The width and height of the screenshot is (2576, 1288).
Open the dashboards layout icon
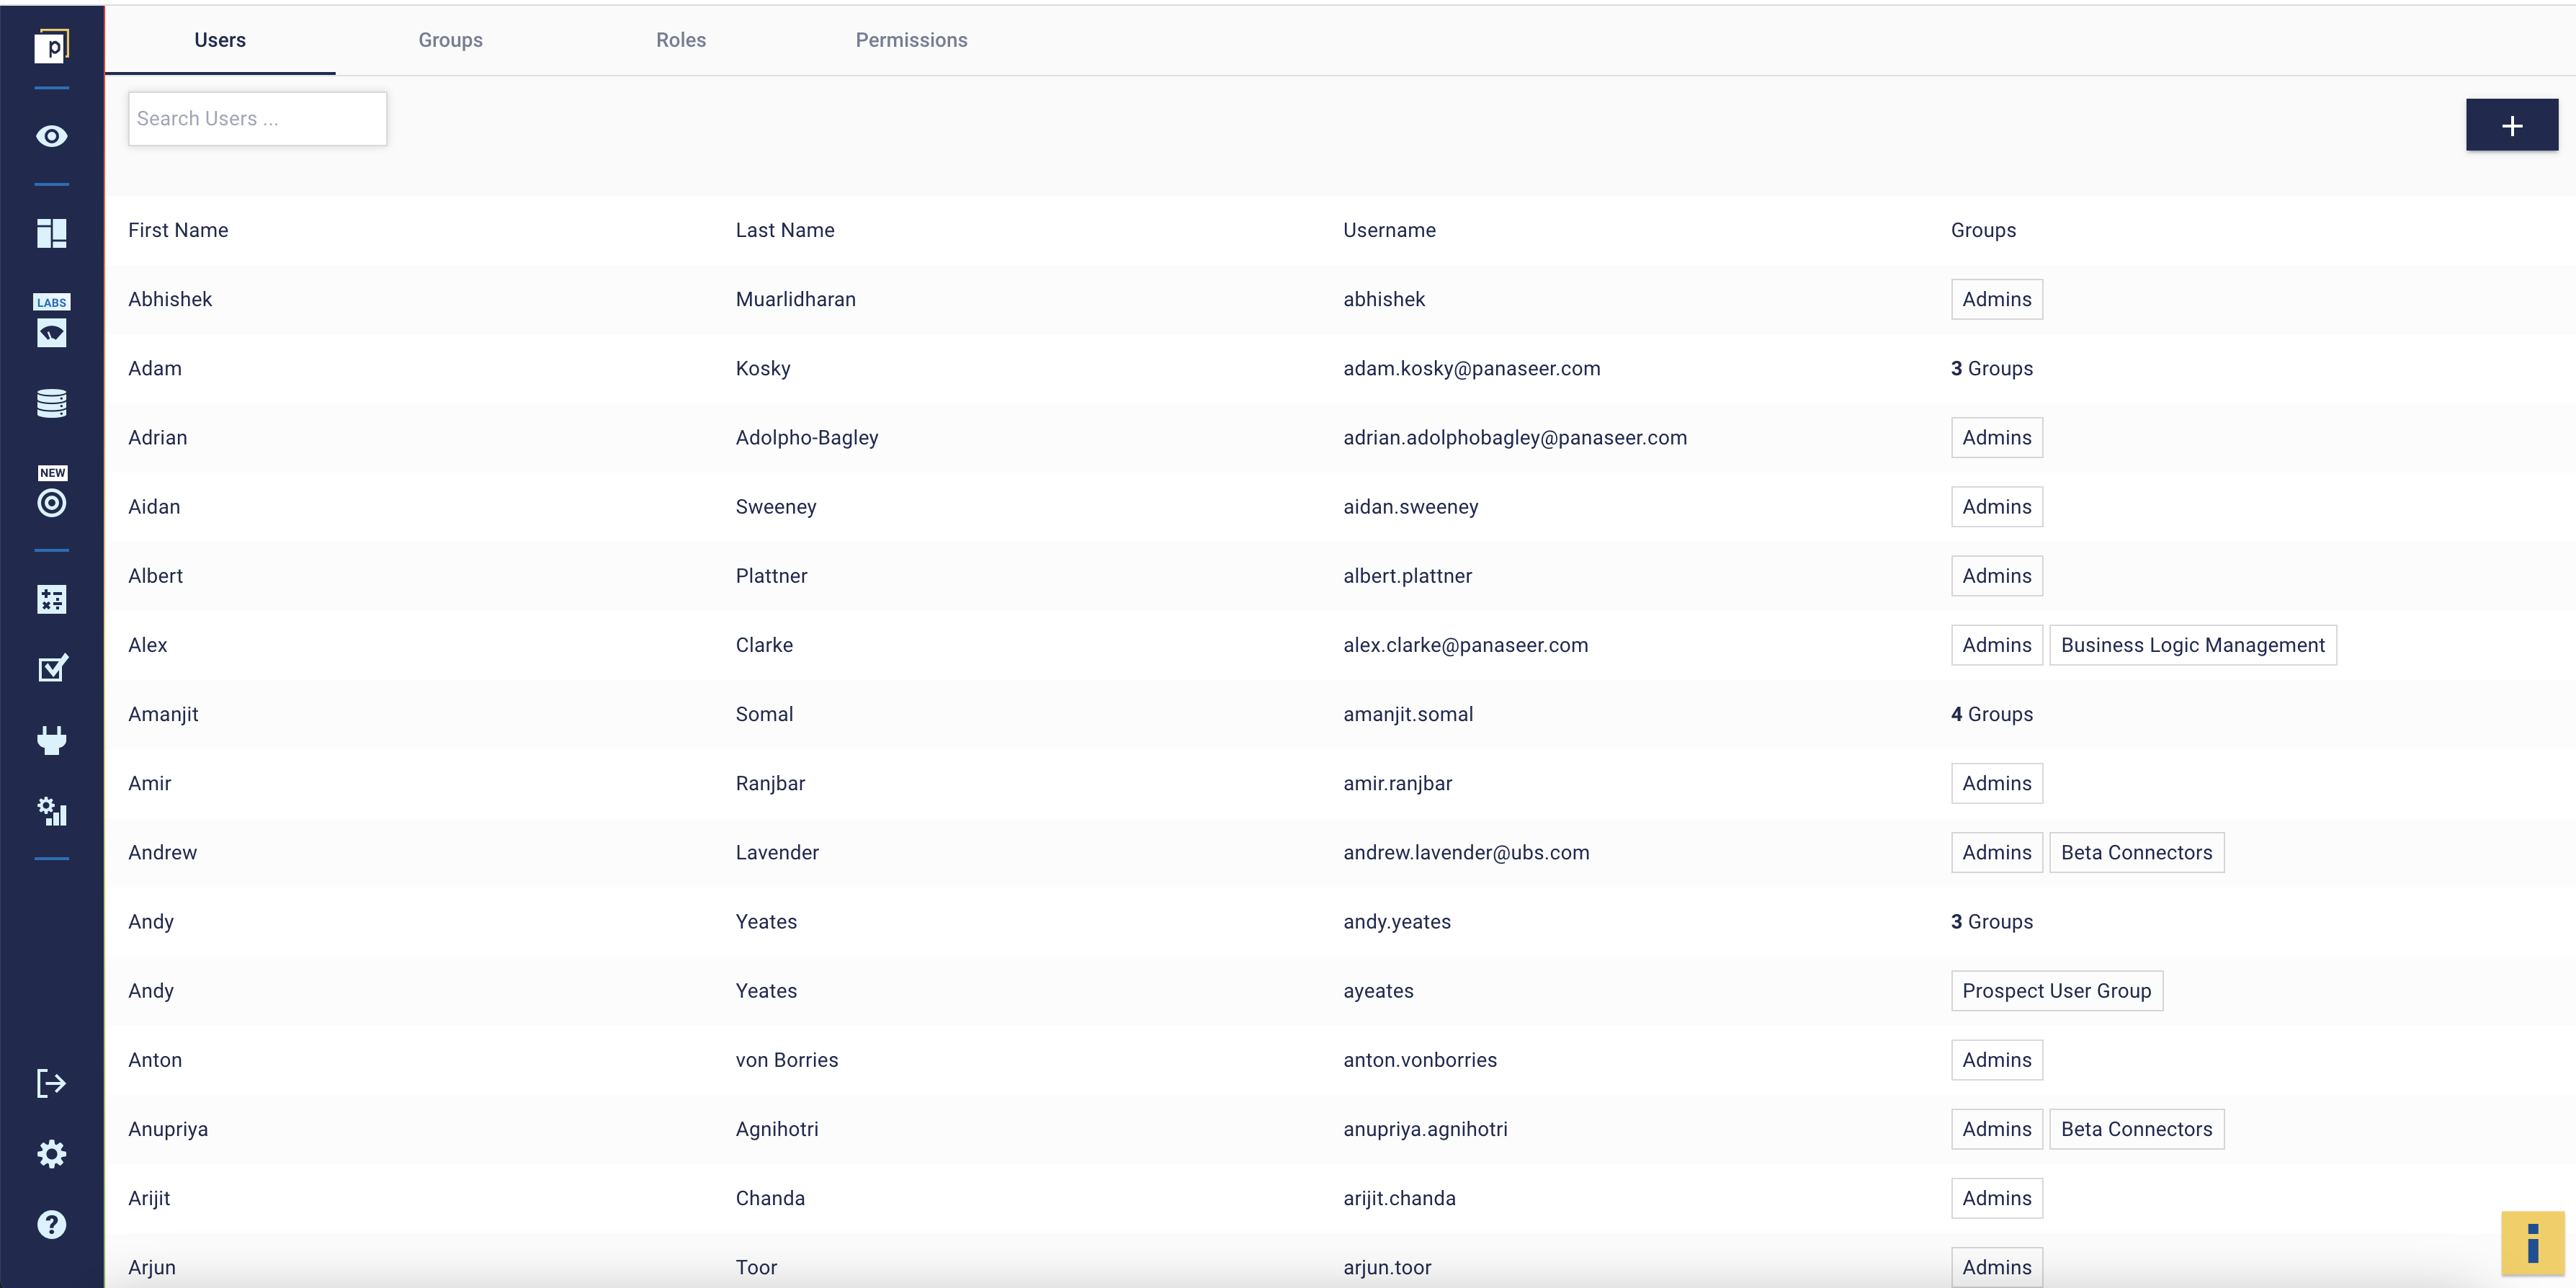tap(52, 233)
